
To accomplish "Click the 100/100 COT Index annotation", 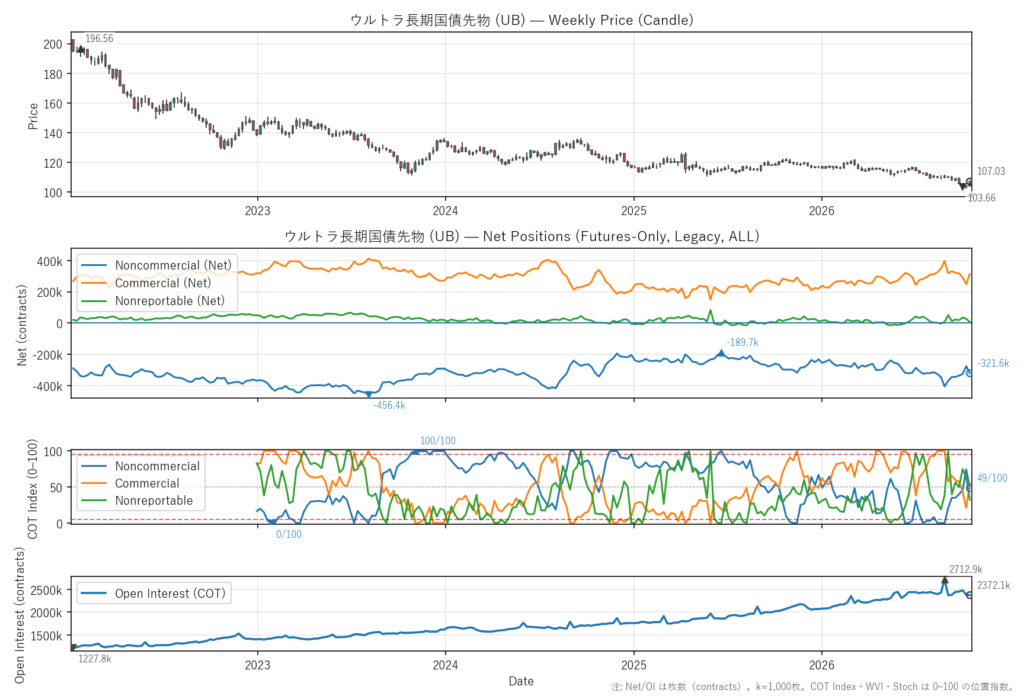I will (438, 441).
